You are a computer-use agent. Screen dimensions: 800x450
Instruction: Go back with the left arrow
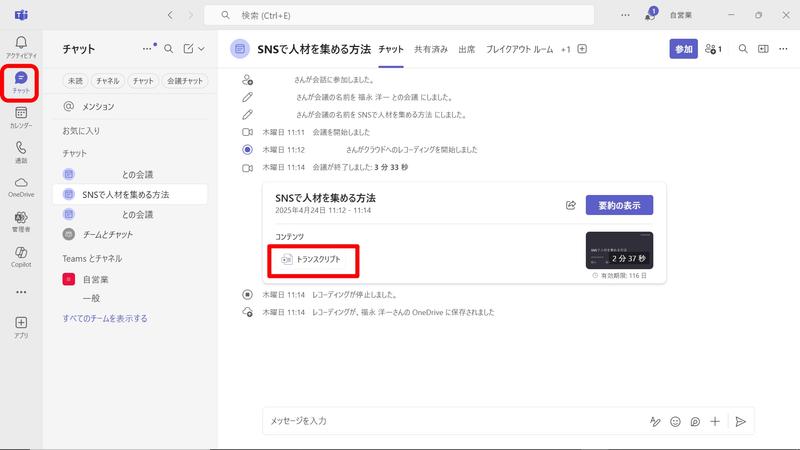tap(170, 15)
